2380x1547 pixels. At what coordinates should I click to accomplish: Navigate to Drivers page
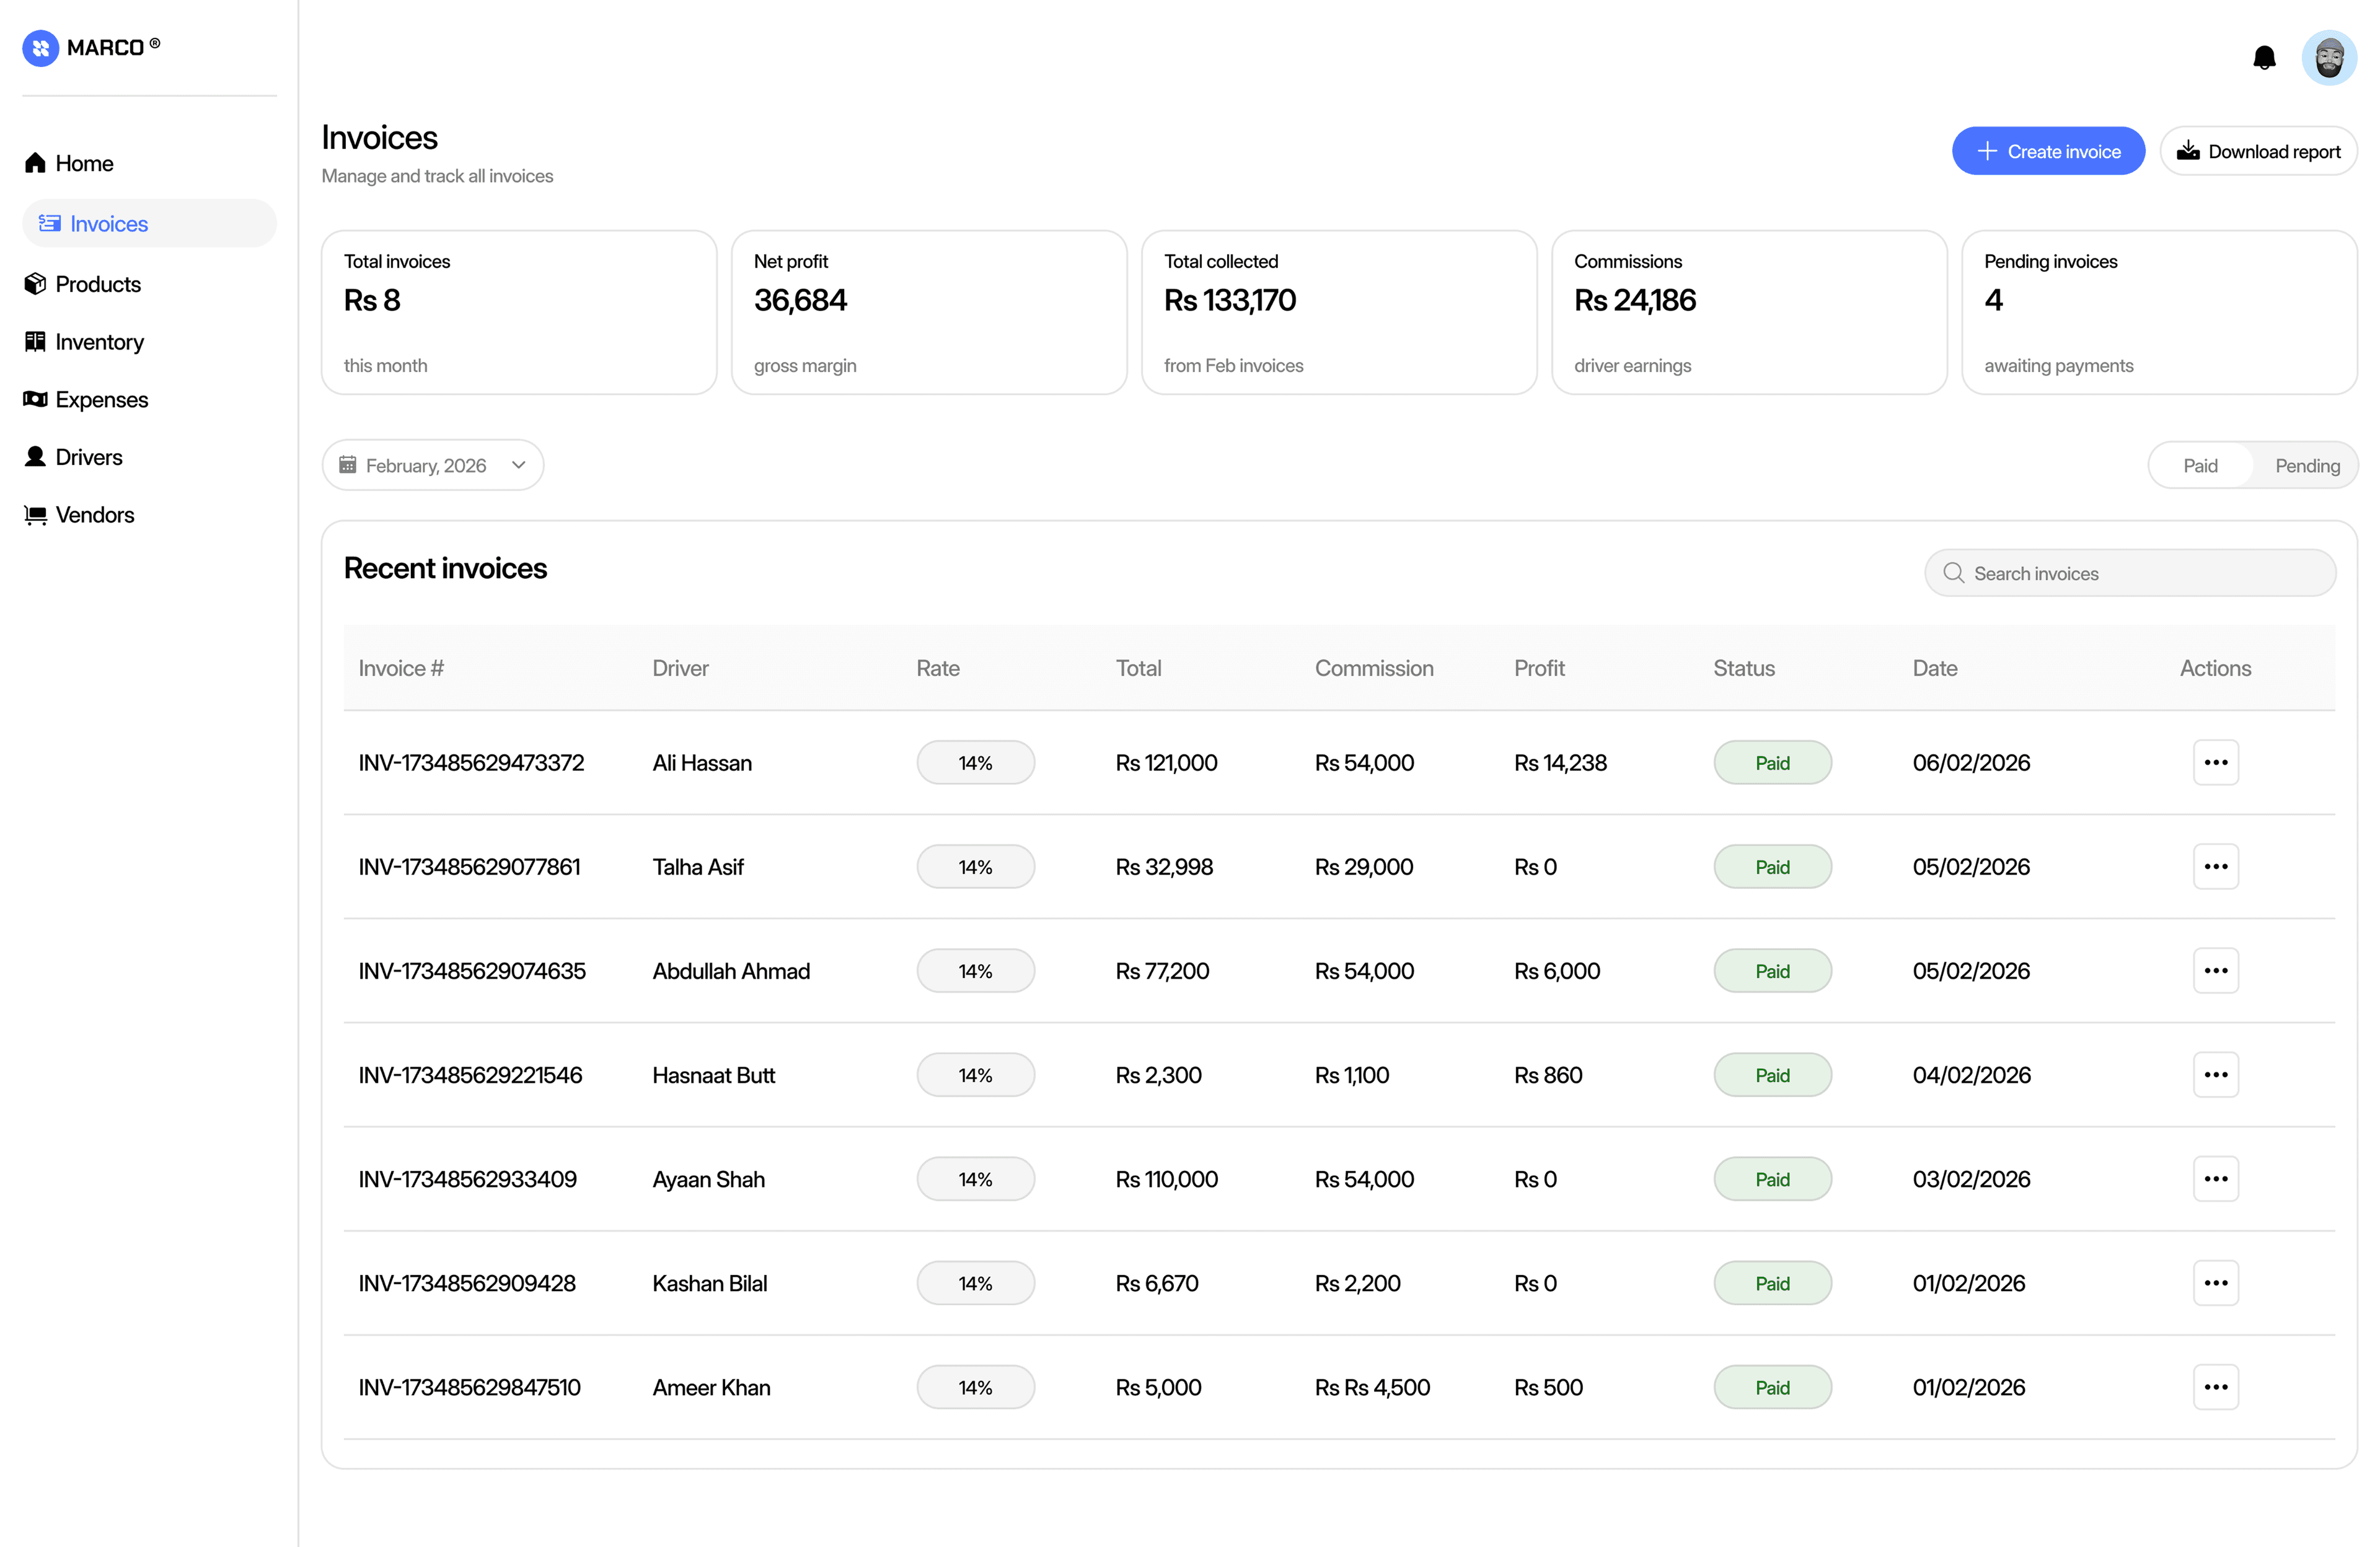click(88, 457)
